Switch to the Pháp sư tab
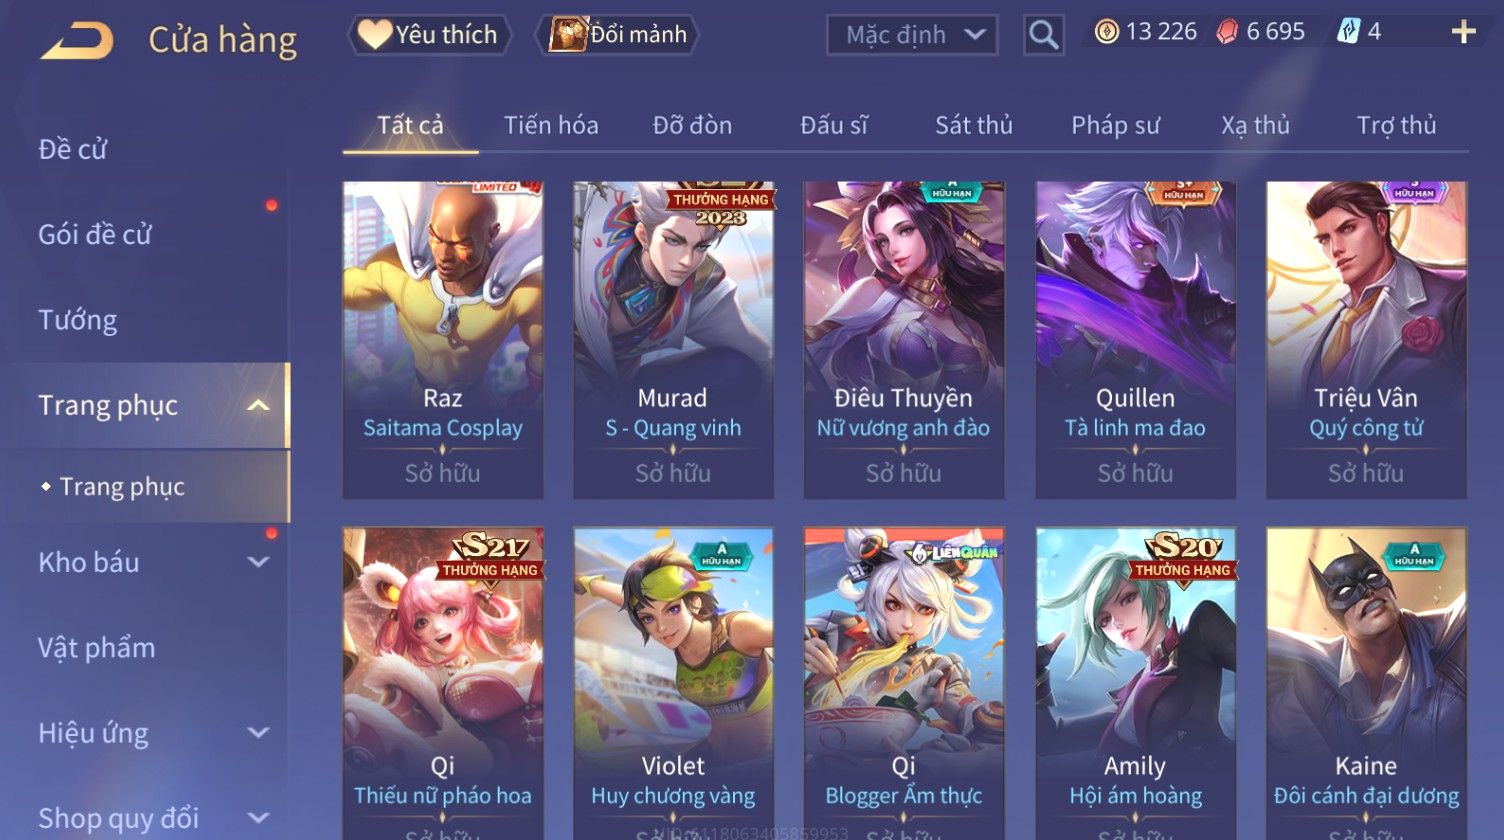Viewport: 1504px width, 840px height. pyautogui.click(x=1115, y=125)
